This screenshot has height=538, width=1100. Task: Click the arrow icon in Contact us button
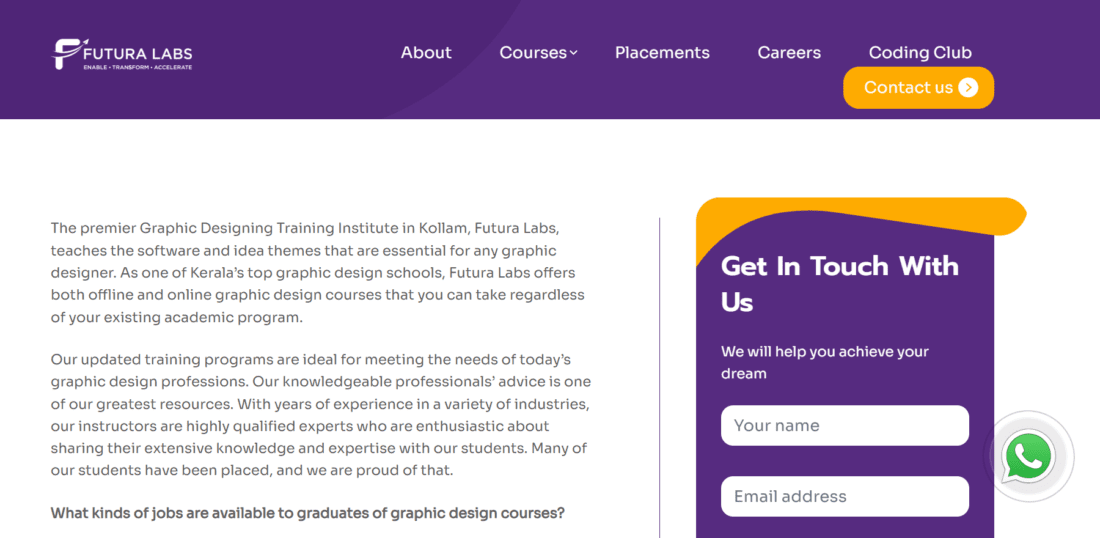click(x=967, y=88)
